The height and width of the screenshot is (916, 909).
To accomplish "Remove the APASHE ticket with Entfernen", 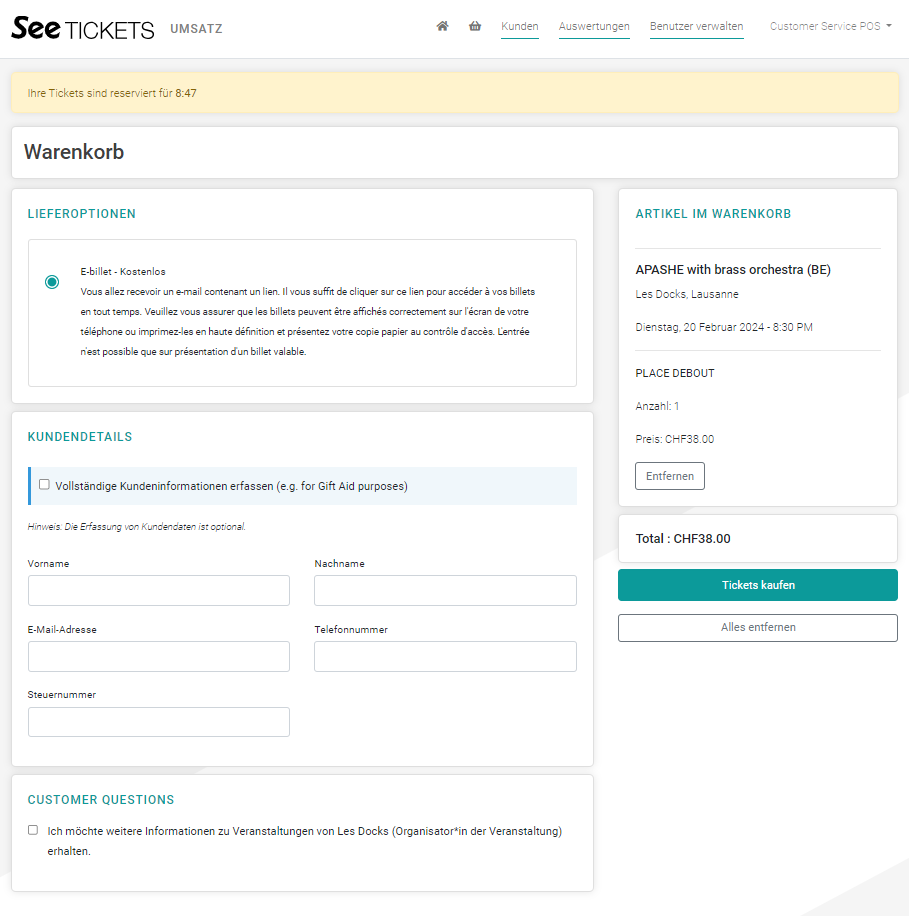I will pos(670,476).
